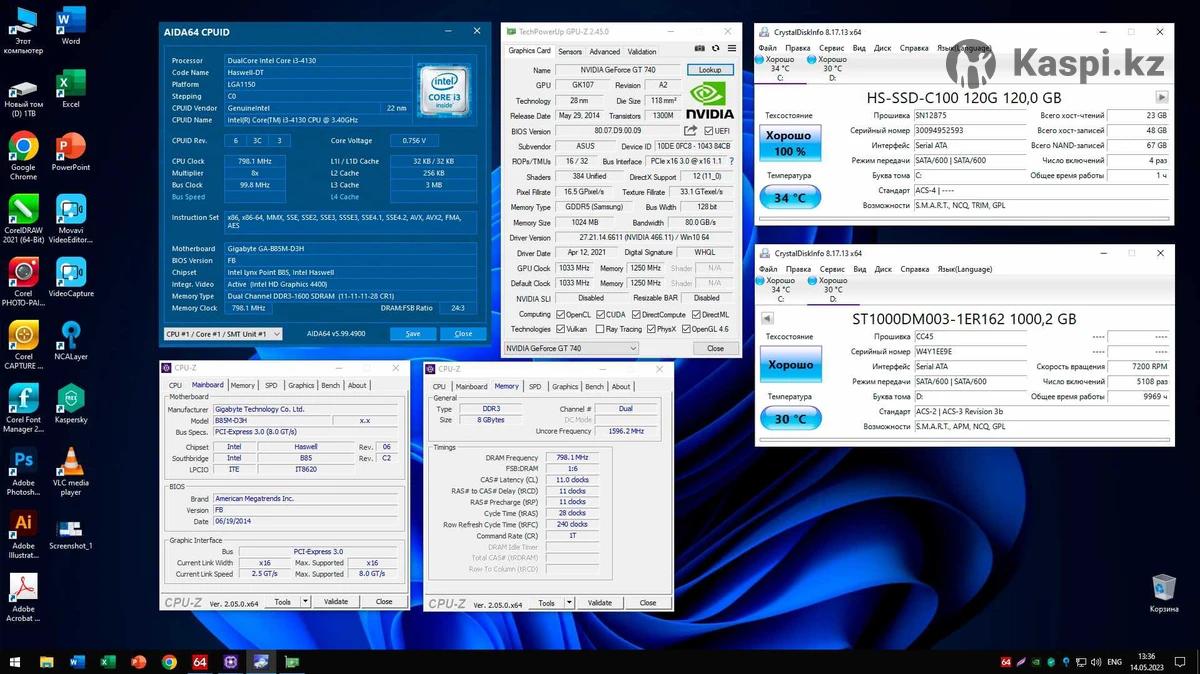Click the Хорошо 100 % health status button
This screenshot has height=674, width=1200.
790,143
